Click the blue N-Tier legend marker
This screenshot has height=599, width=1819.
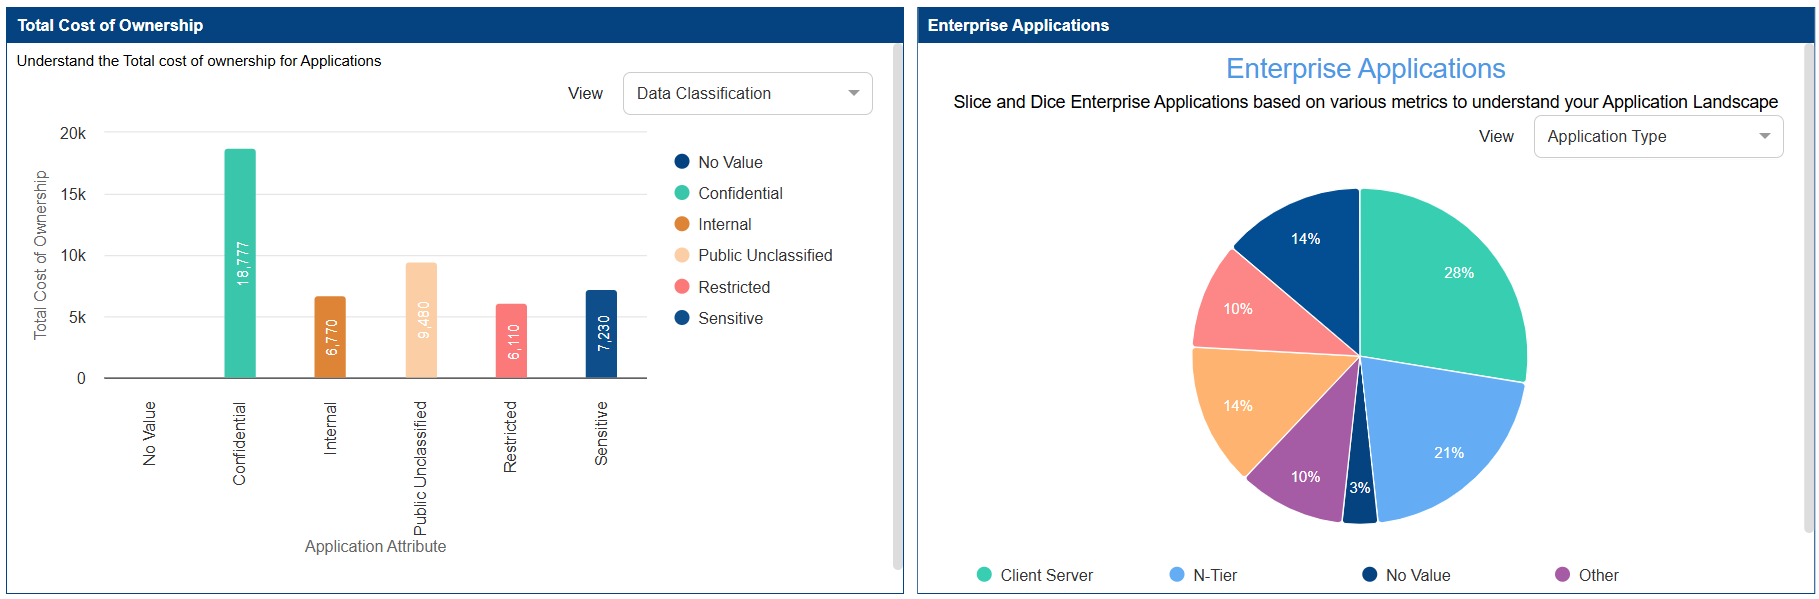1177,575
